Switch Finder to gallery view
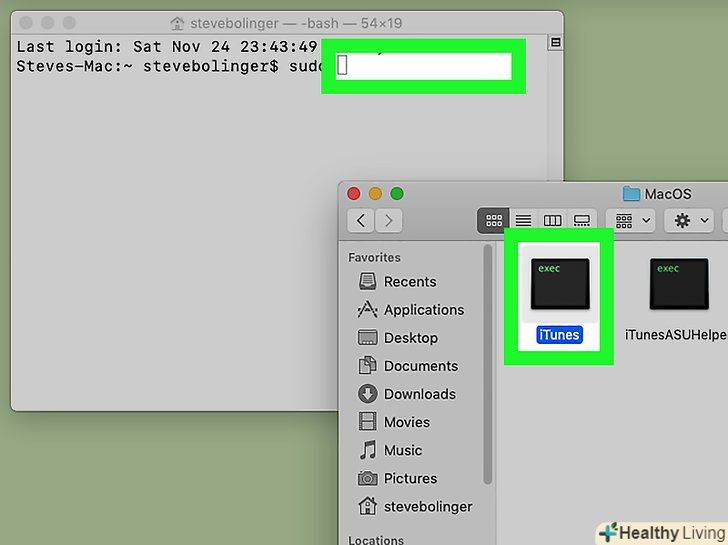Screen dimensions: 728x545 point(582,221)
